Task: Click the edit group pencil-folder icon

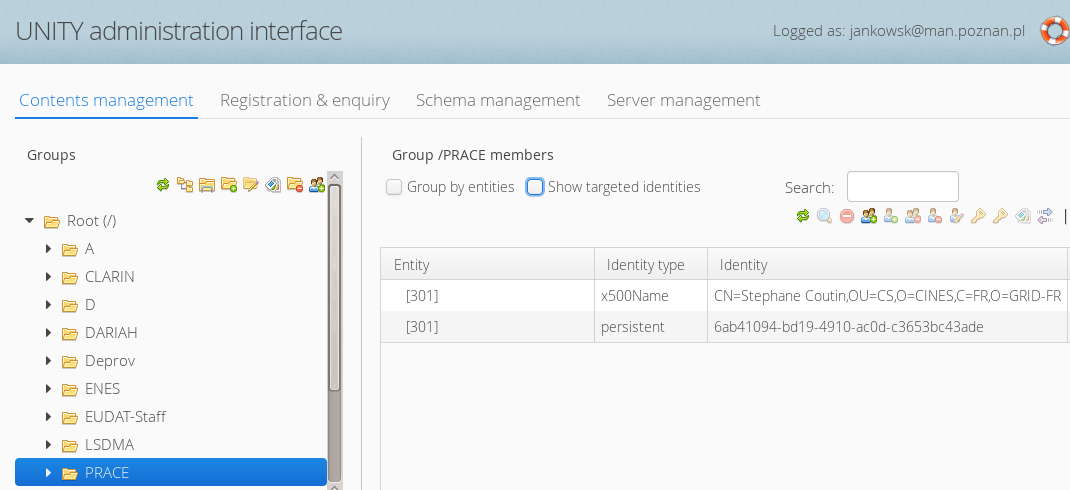Action: pos(251,184)
